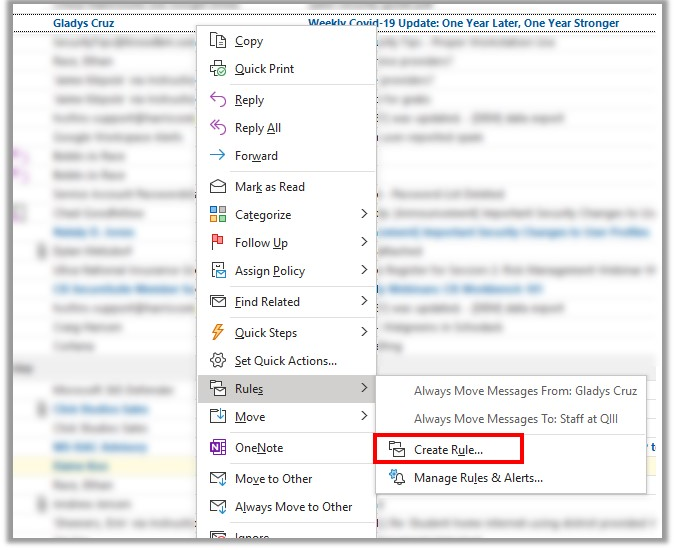Click the OneNote purple icon
Screen dimensions: 679x550
(x=218, y=447)
